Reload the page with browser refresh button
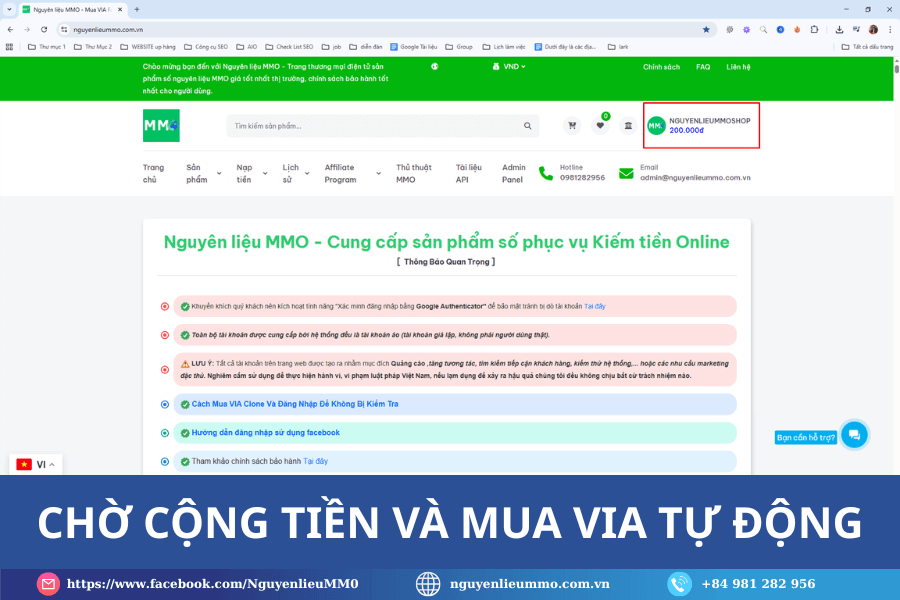 coord(45,29)
